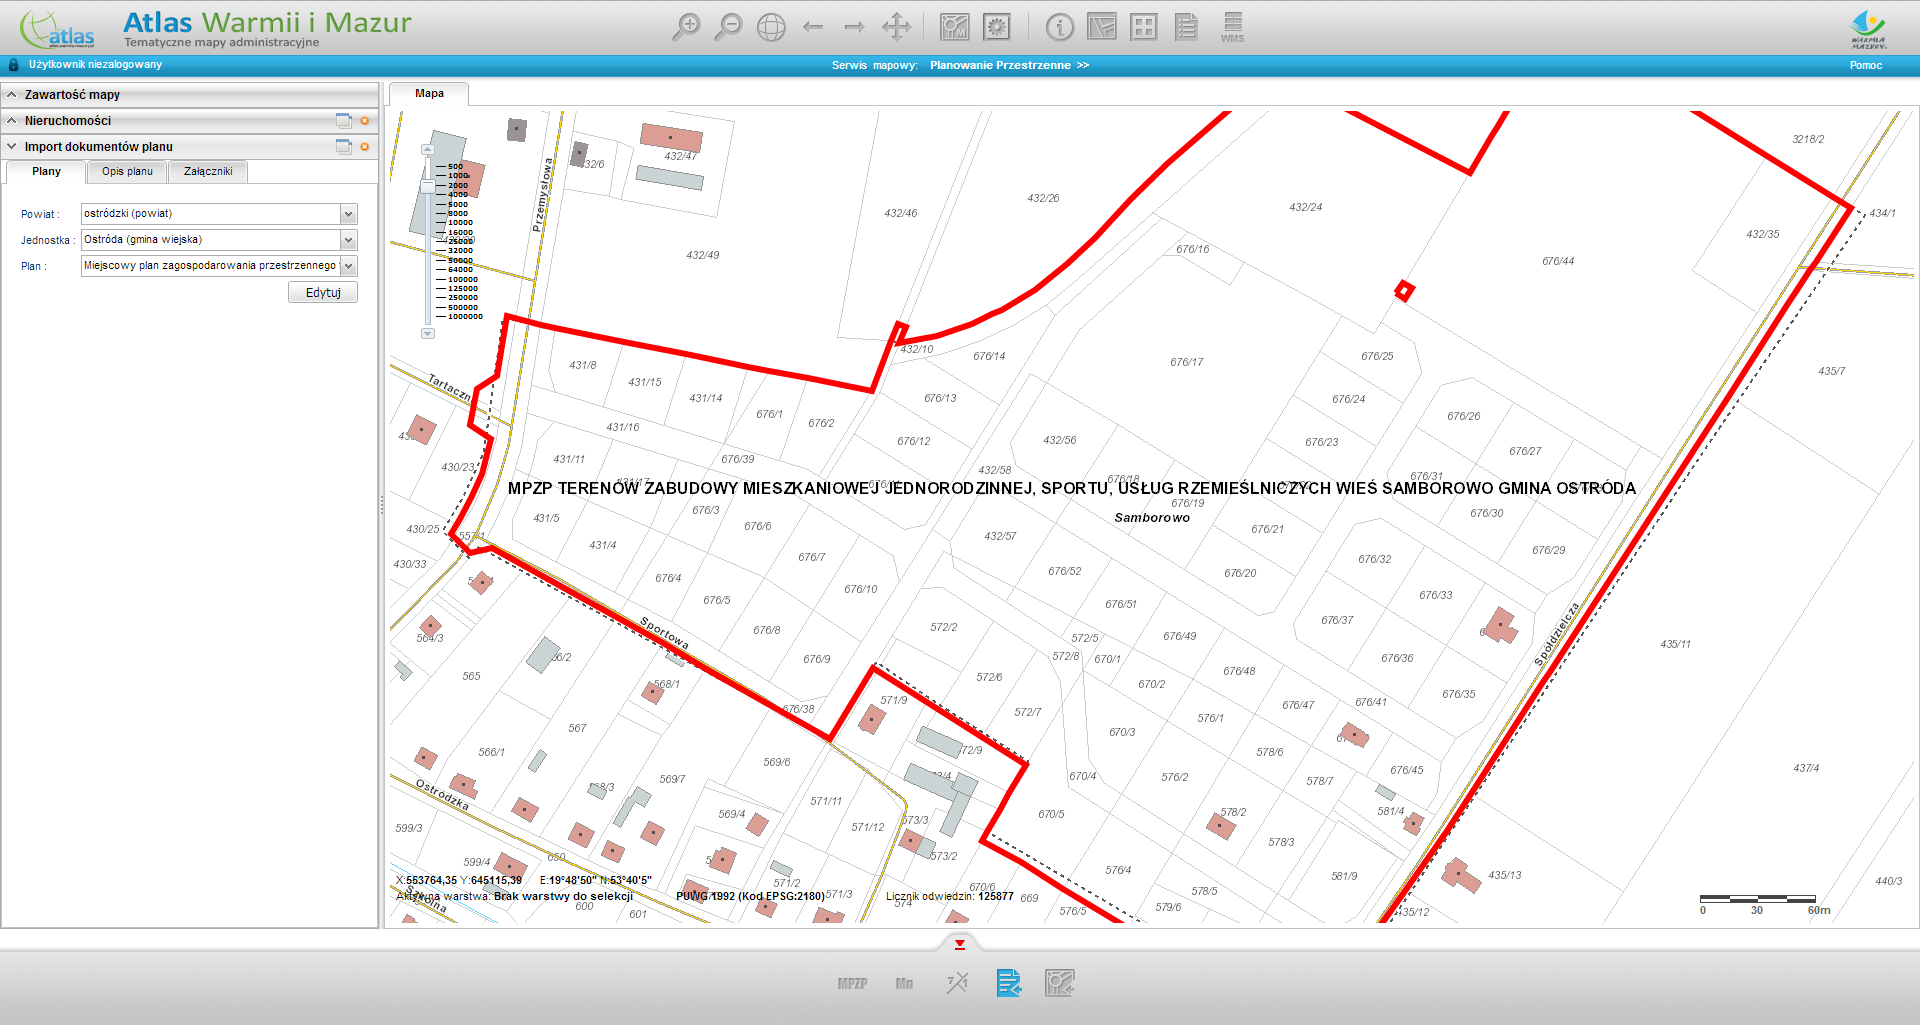Activate the info identify tool
This screenshot has width=1920, height=1025.
click(x=1059, y=27)
